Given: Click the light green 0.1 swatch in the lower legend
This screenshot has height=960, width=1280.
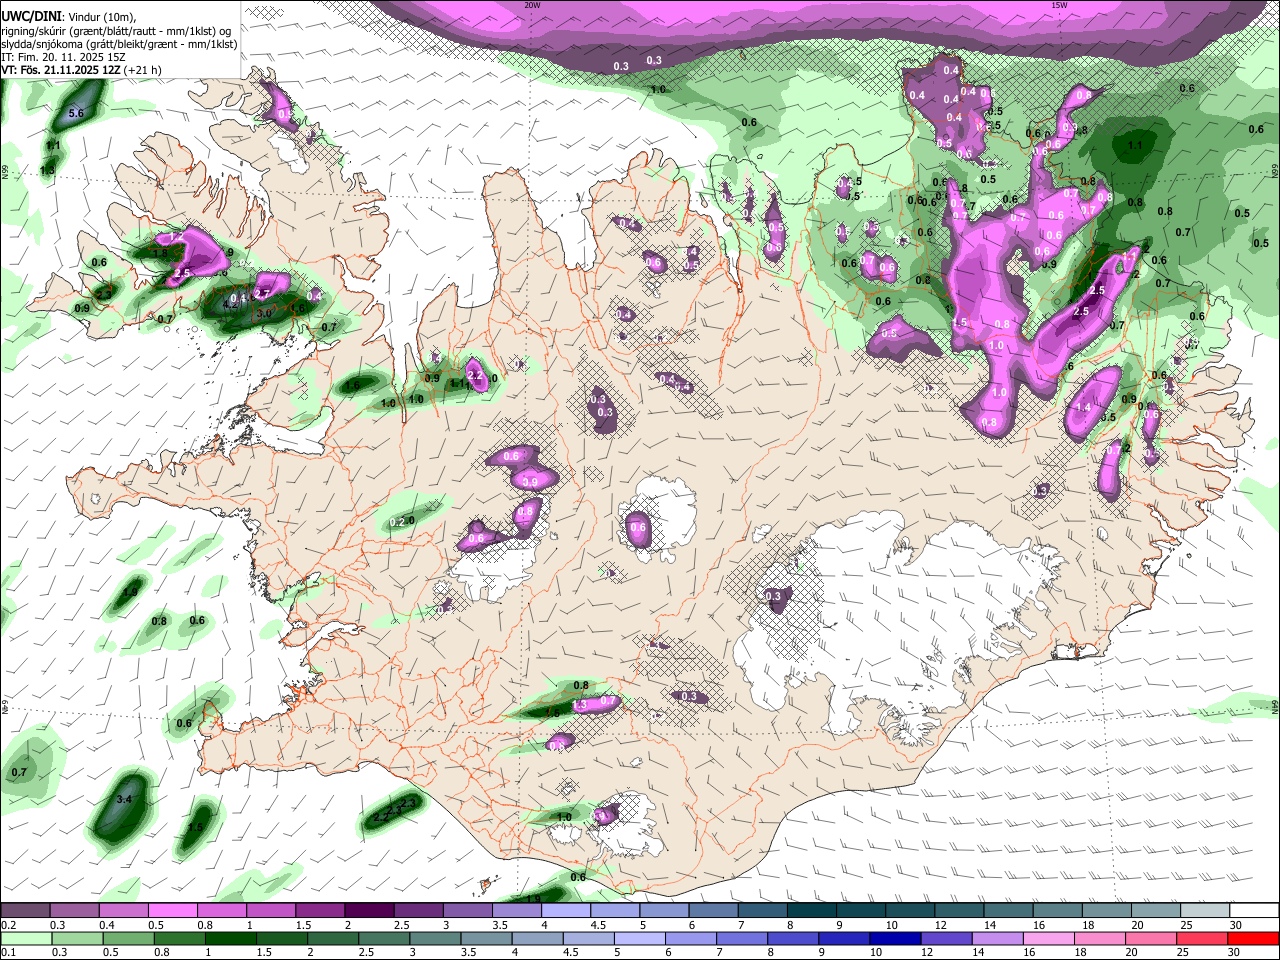Looking at the screenshot, I should click(x=26, y=939).
